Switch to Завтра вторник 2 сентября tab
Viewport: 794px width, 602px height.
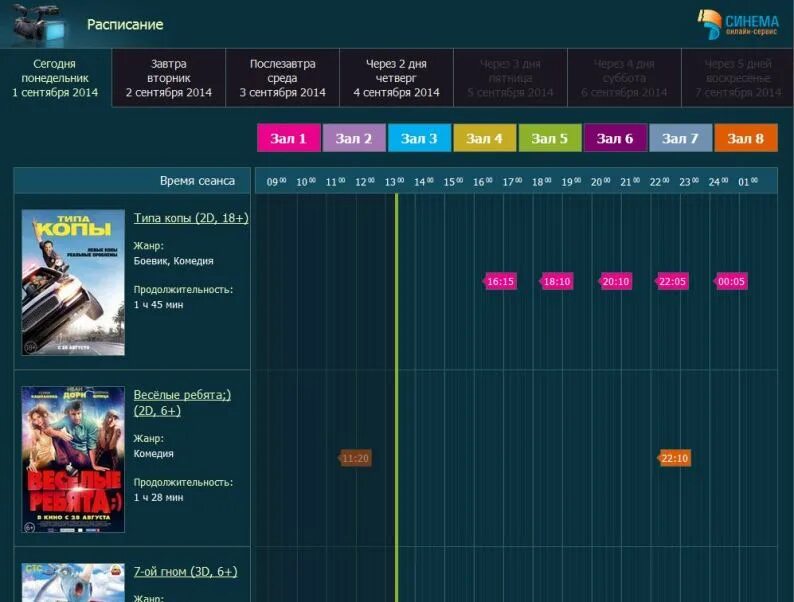pyautogui.click(x=169, y=78)
